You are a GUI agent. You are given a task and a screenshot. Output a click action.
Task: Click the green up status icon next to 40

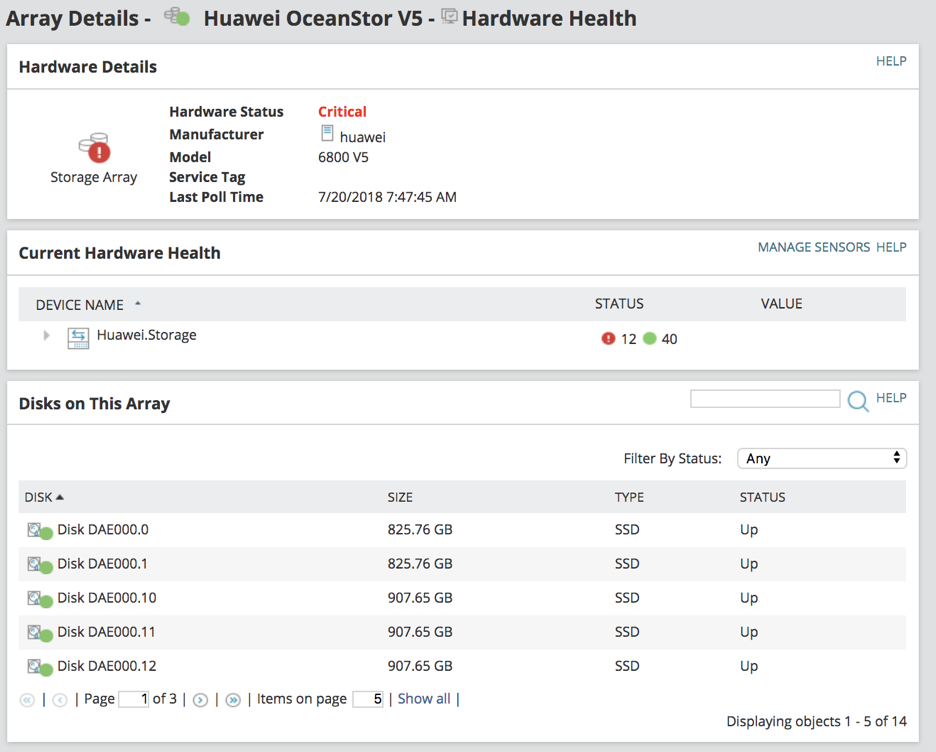pos(650,339)
